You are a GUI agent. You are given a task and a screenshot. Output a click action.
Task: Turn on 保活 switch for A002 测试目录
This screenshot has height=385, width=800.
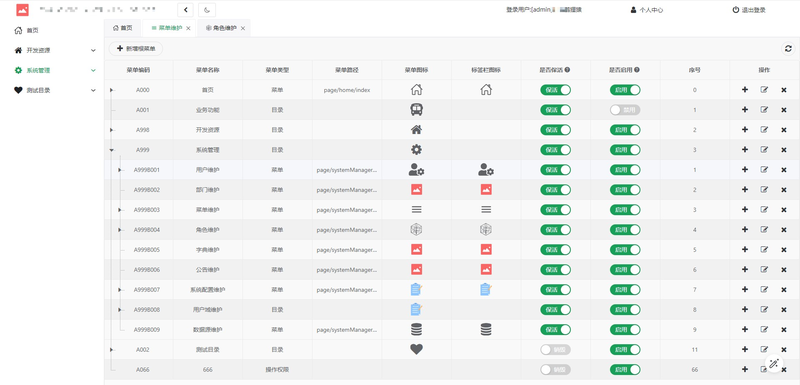pyautogui.click(x=556, y=349)
